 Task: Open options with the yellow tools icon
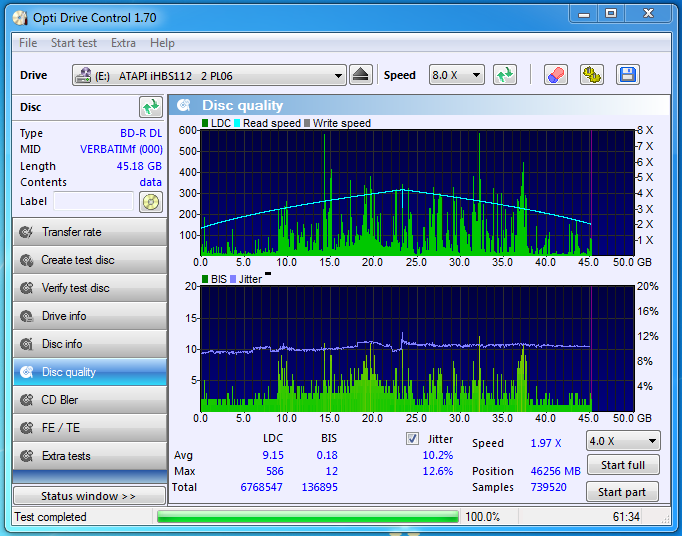click(592, 75)
